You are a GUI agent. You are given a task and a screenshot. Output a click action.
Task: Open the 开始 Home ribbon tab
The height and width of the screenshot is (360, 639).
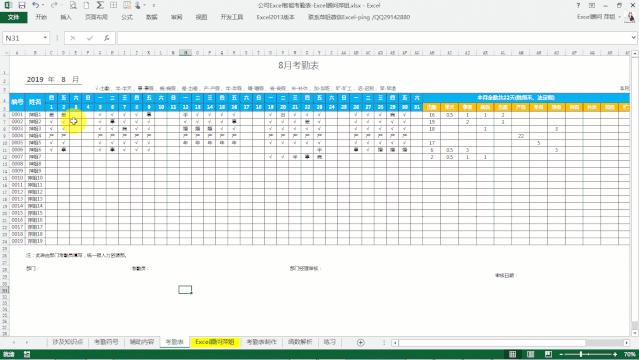click(x=41, y=17)
